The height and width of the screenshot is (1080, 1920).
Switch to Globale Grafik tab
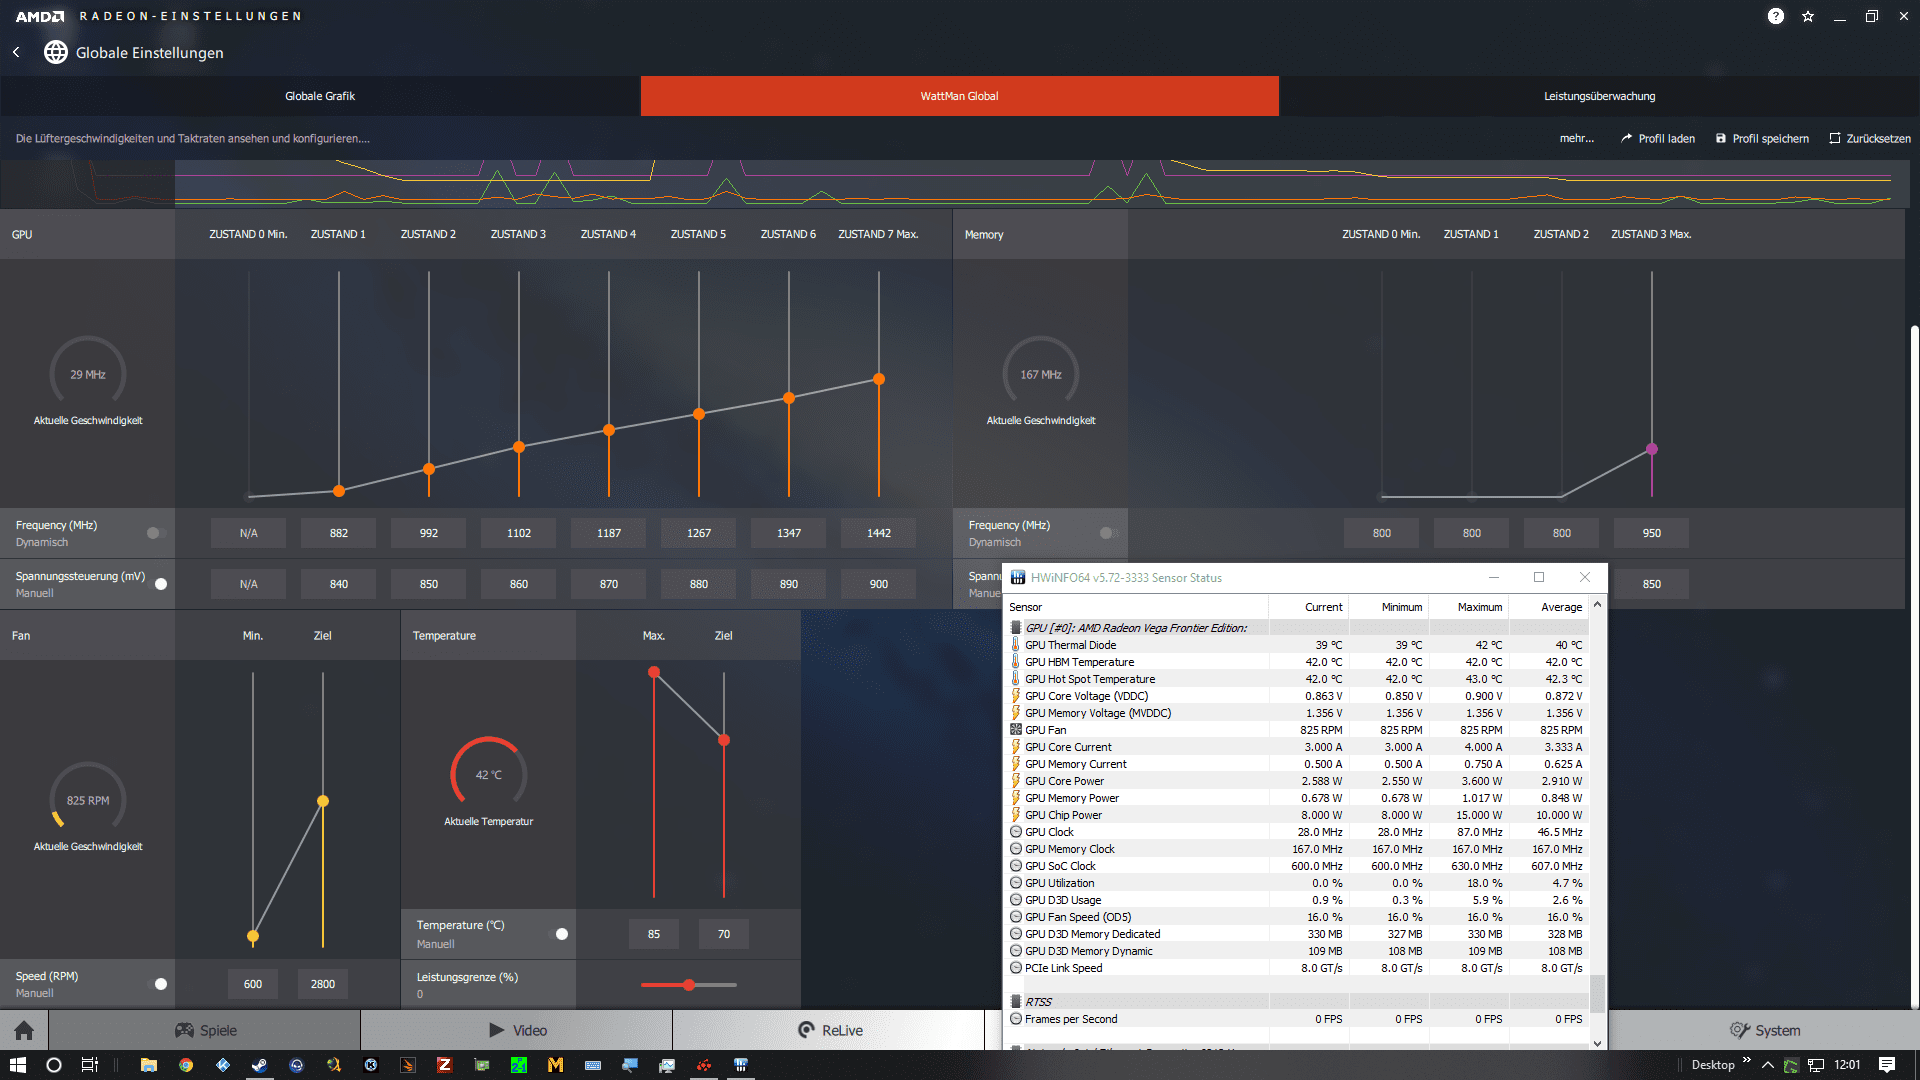320,96
